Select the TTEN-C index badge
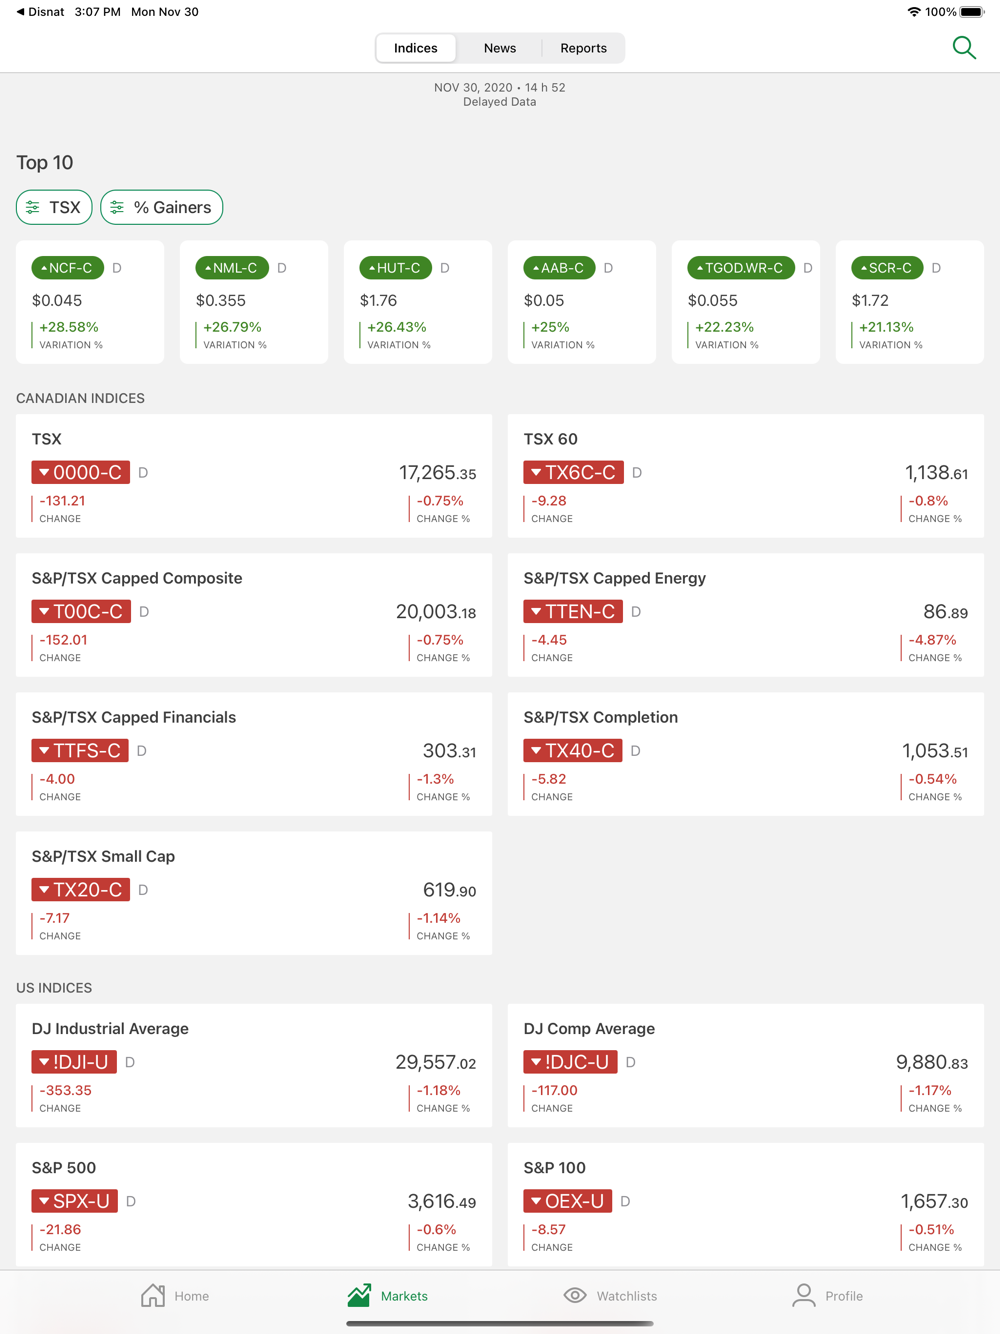Viewport: 1000px width, 1334px height. click(x=573, y=611)
